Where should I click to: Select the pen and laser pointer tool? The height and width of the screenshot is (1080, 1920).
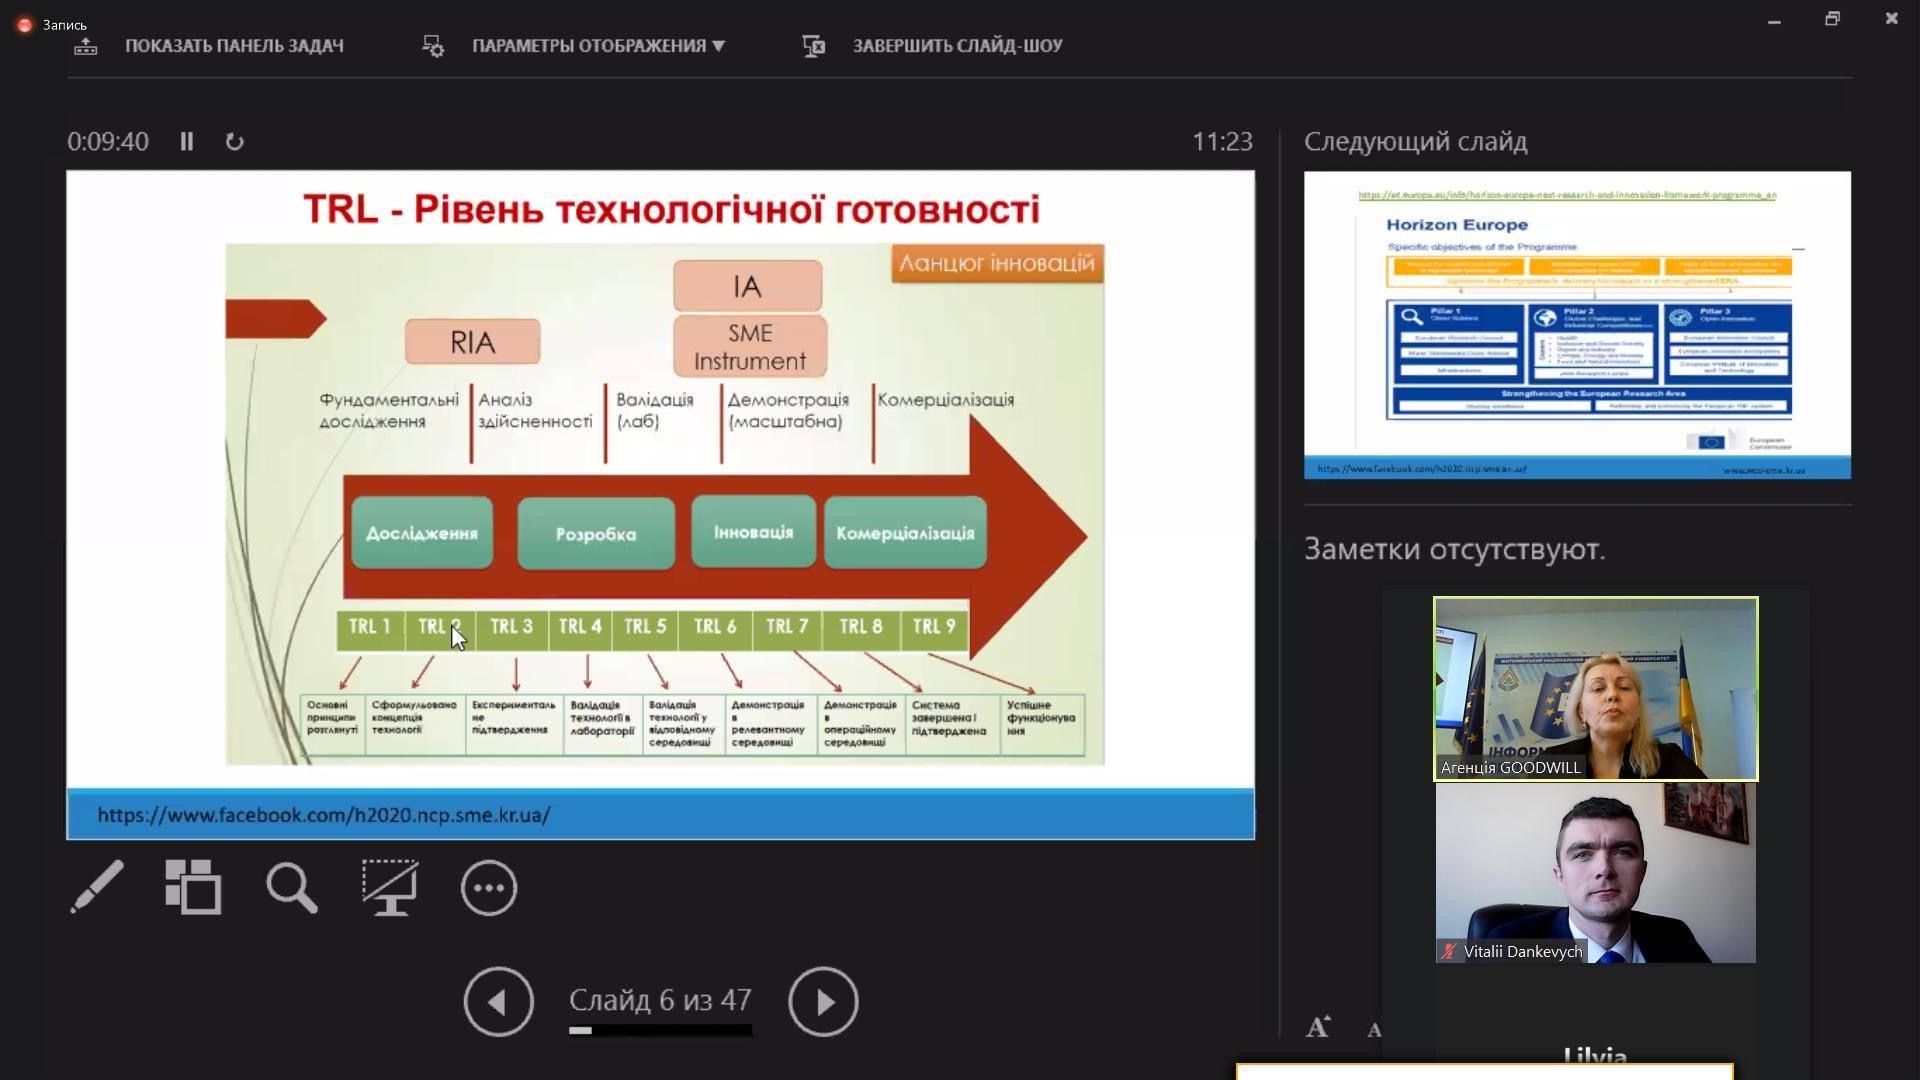tap(97, 887)
